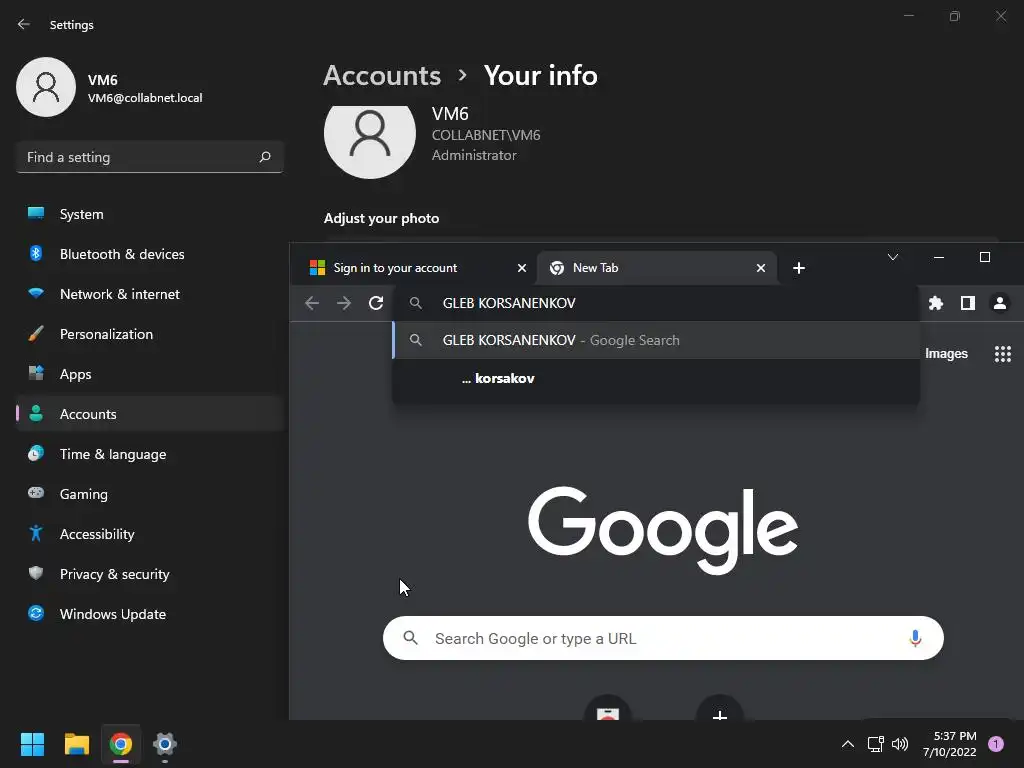Click Chrome back navigation arrow
1024x768 pixels.
312,303
